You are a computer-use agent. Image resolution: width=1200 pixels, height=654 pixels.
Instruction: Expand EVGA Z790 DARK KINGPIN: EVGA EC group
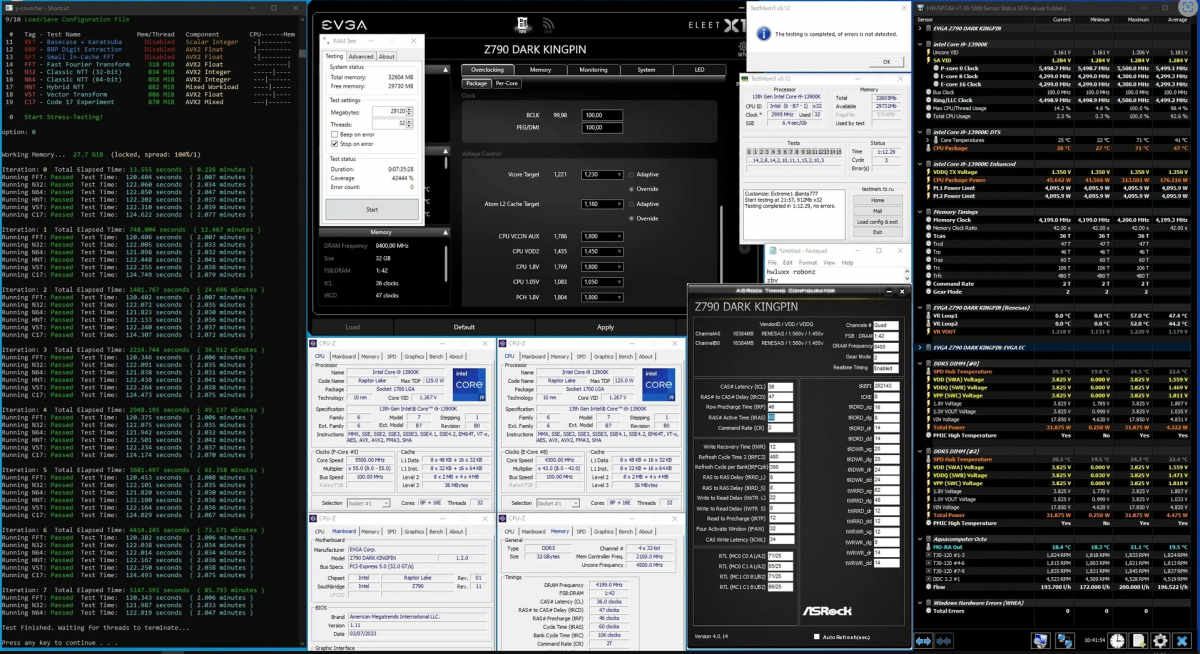921,347
